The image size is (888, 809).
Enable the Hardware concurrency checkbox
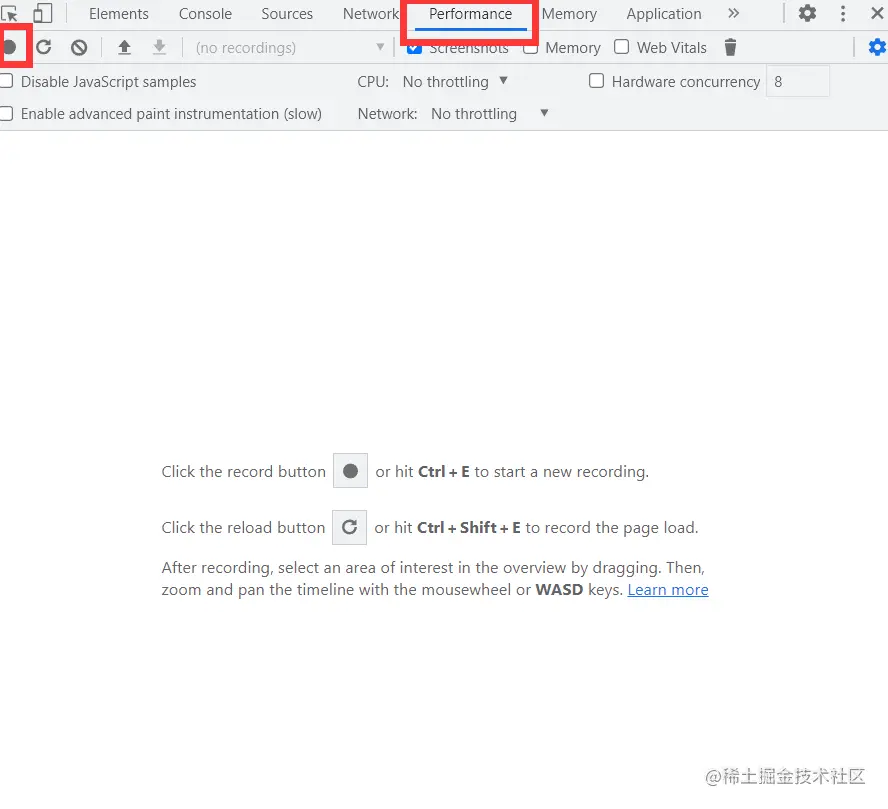(x=596, y=81)
